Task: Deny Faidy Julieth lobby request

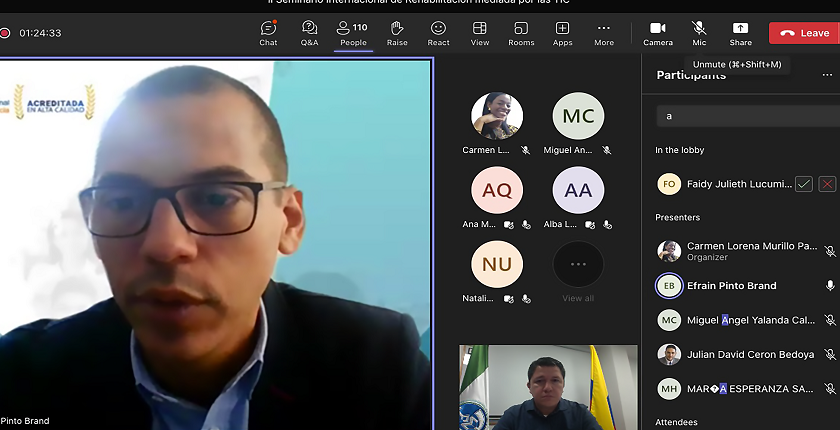Action: click(828, 184)
